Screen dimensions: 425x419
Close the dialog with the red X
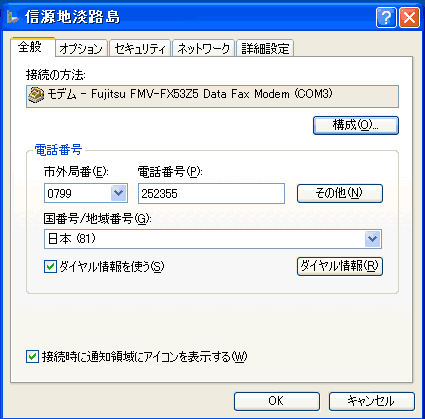click(x=409, y=17)
